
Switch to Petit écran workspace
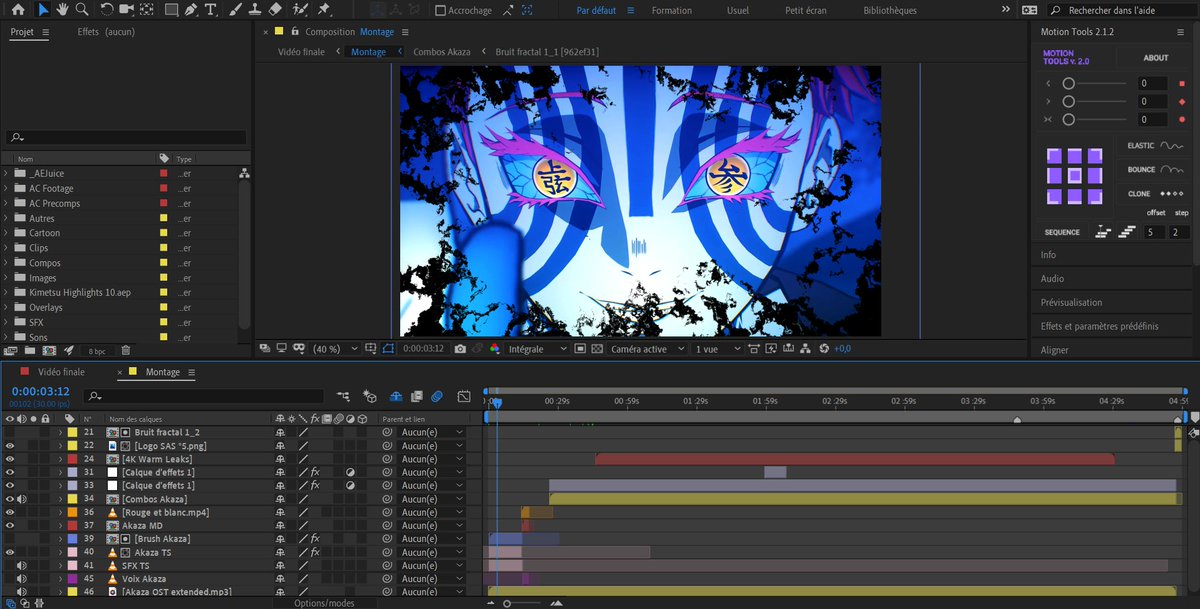[806, 10]
